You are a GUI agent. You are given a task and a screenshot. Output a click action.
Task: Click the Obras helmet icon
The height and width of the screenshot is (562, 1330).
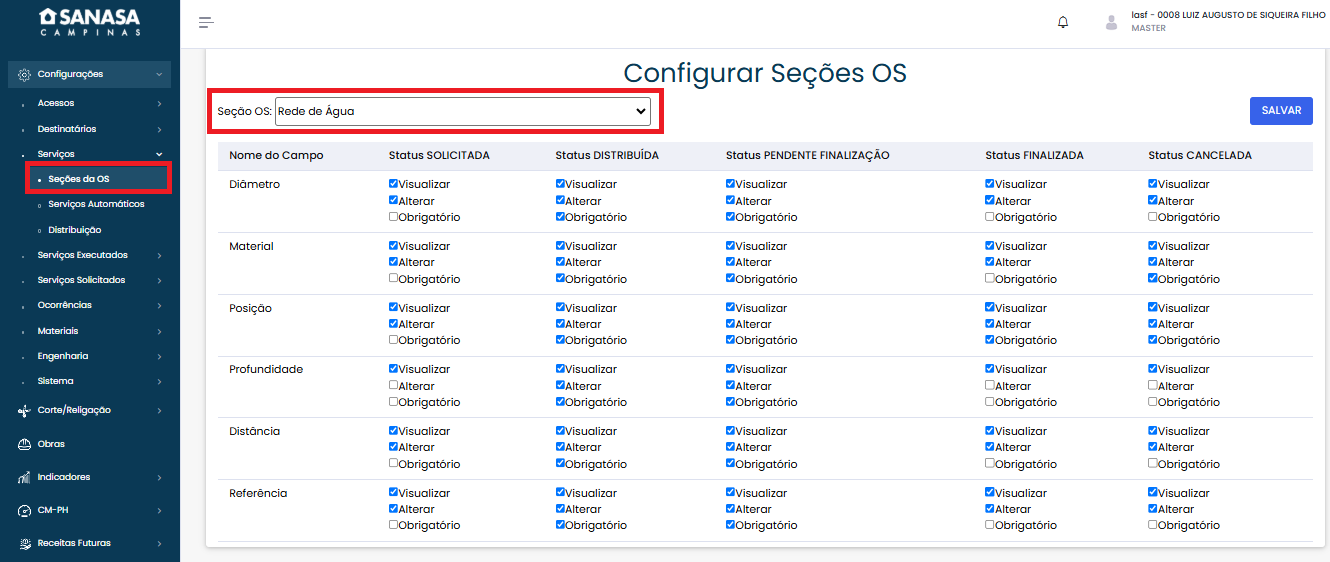coord(24,444)
